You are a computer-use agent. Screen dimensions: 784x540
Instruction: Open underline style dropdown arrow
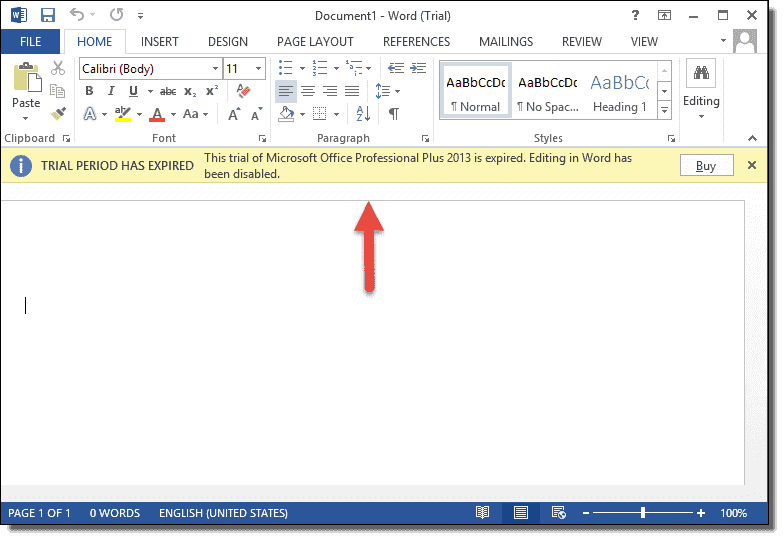150,92
